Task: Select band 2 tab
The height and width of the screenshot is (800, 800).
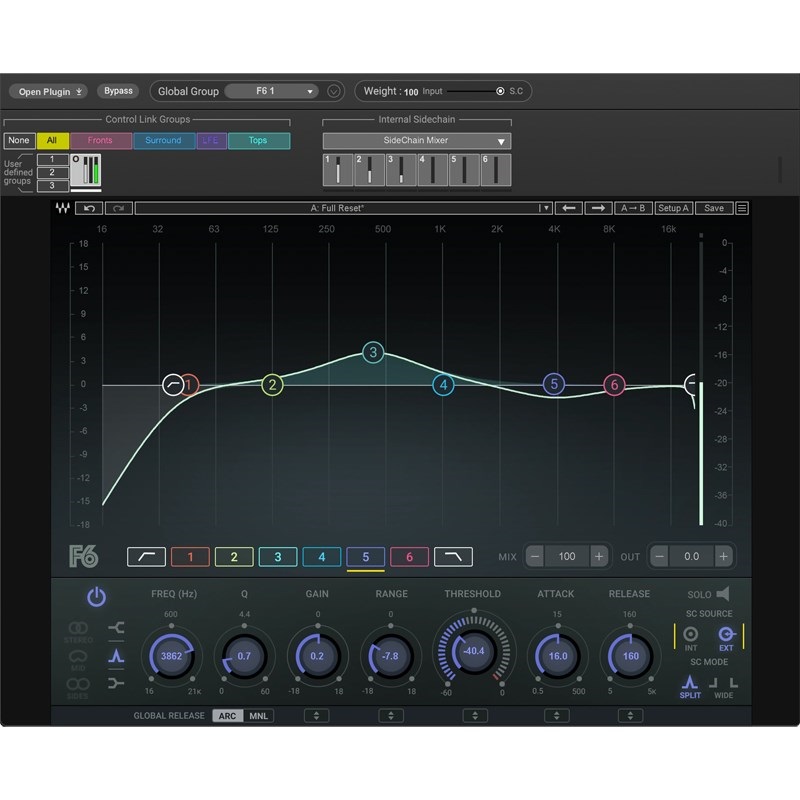Action: [x=234, y=557]
